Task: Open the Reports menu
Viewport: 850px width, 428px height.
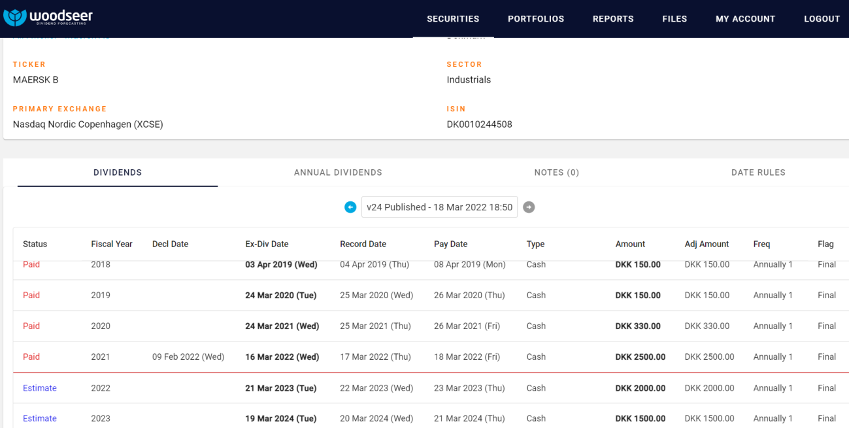Action: pos(613,19)
